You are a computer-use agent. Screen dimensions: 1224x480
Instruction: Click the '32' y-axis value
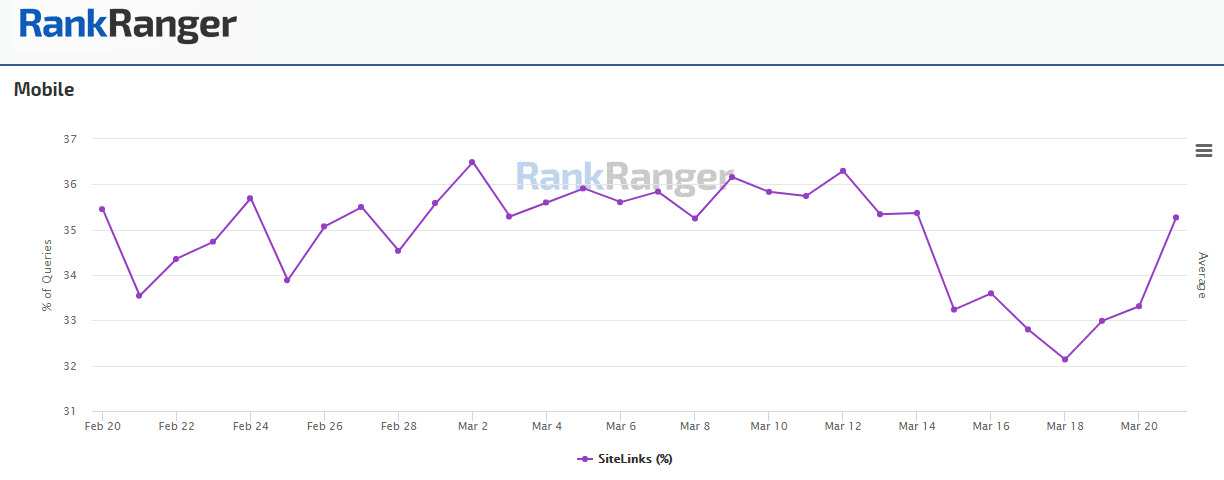point(69,366)
